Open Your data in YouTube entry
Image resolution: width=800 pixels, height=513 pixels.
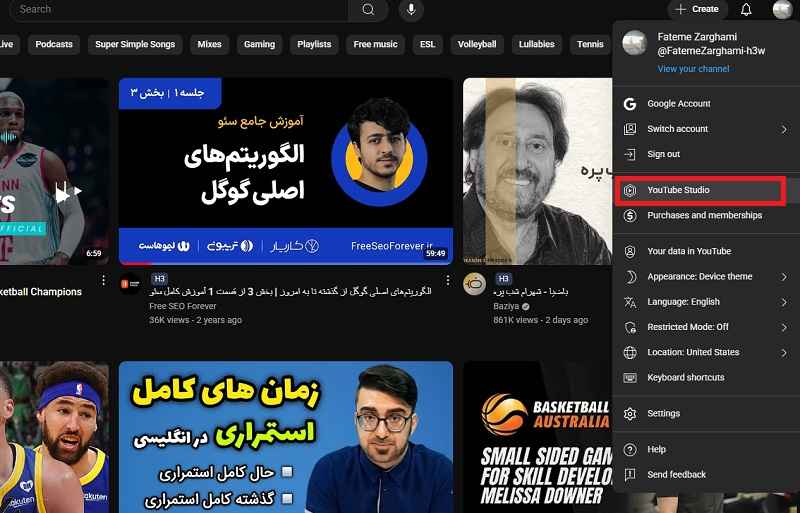pyautogui.click(x=706, y=251)
